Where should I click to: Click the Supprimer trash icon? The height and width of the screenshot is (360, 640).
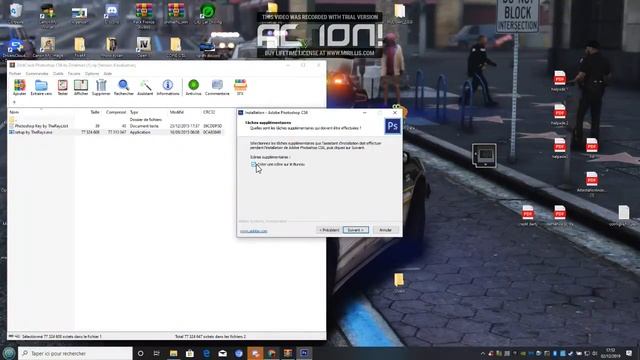101,87
